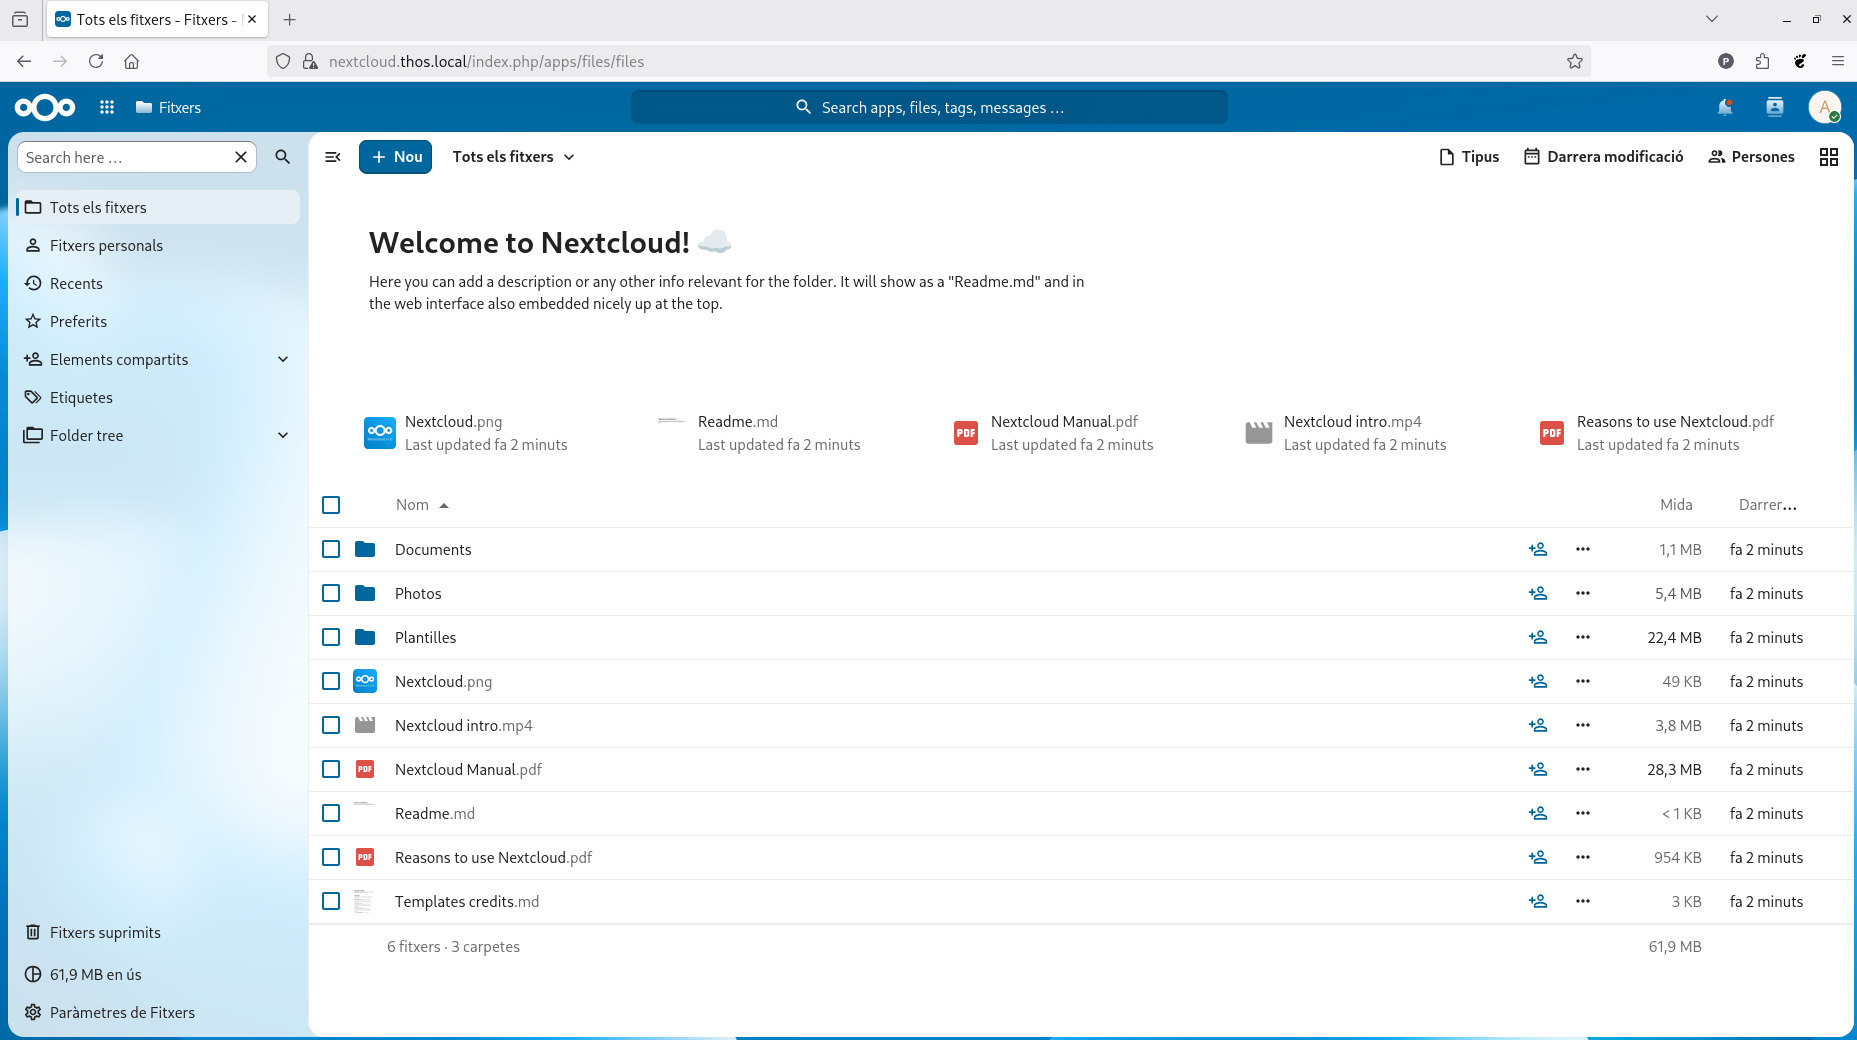Open the Firefox tab list dropdown
The height and width of the screenshot is (1040, 1857).
tap(1712, 19)
